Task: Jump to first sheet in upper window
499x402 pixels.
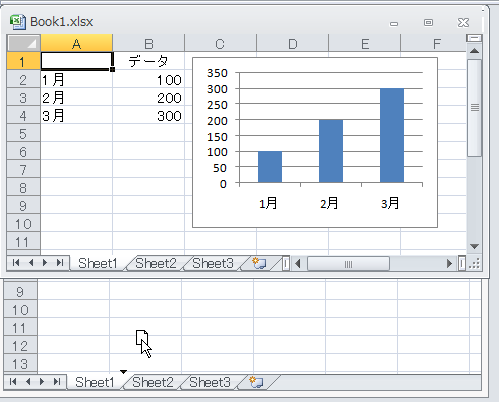Action: [x=16, y=263]
